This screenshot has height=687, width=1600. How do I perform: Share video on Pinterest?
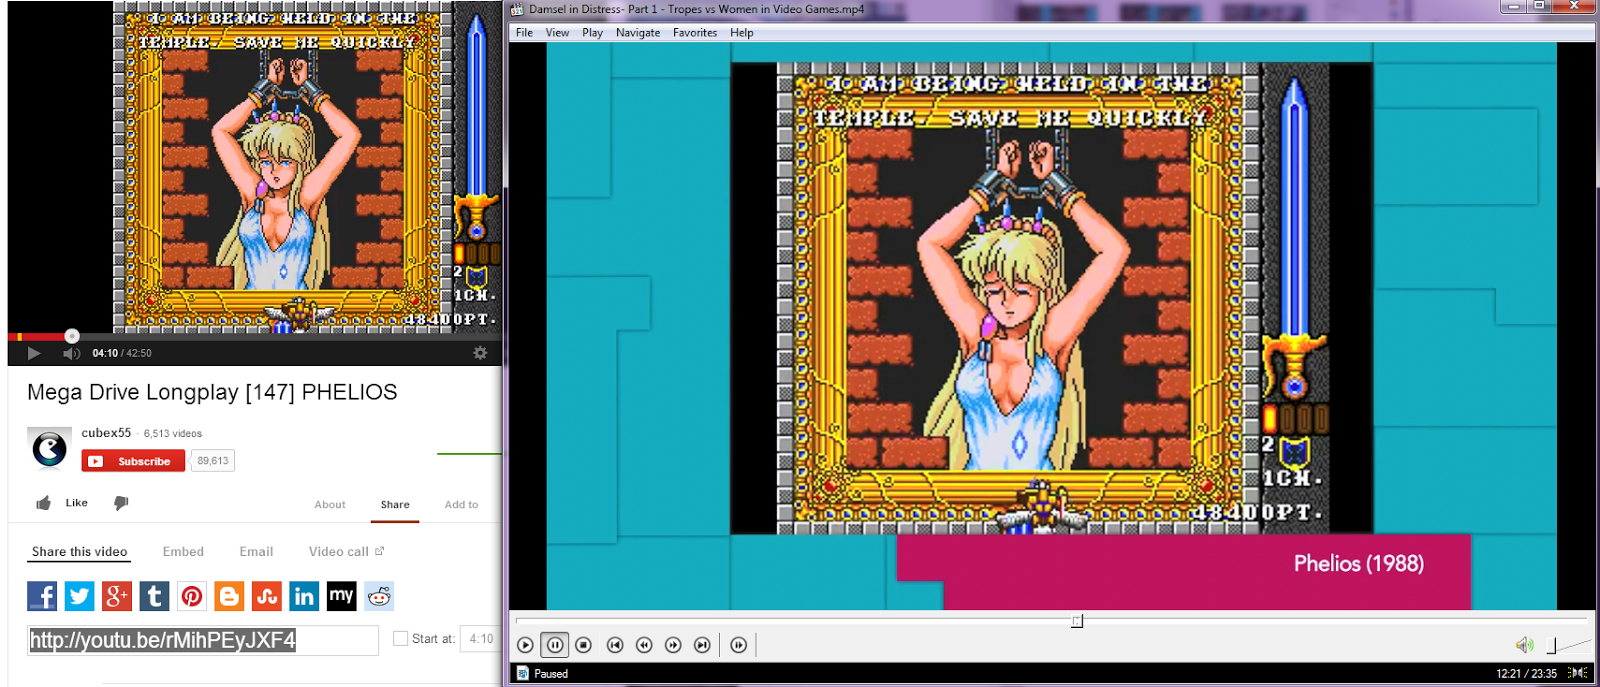[192, 597]
